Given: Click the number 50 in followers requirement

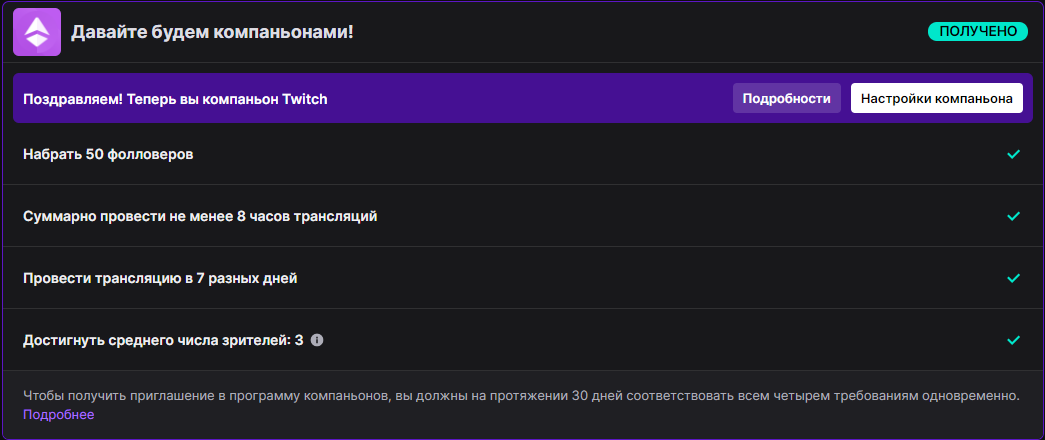Looking at the screenshot, I should [x=95, y=155].
